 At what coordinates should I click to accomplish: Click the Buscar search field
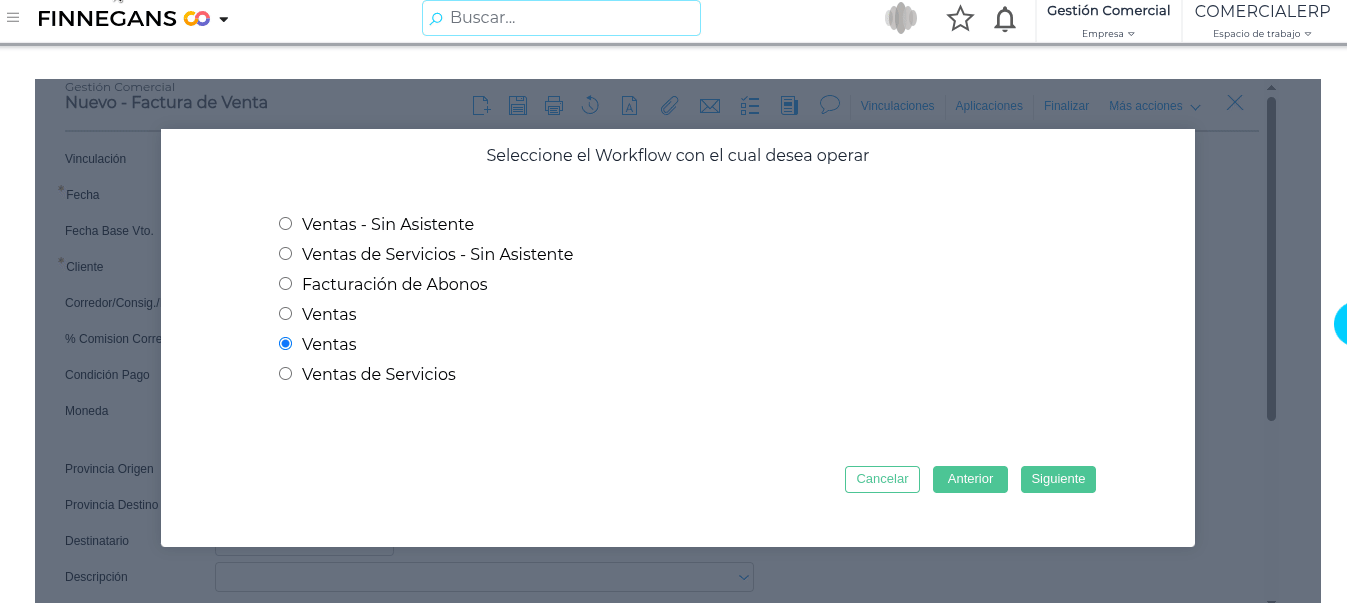561,18
